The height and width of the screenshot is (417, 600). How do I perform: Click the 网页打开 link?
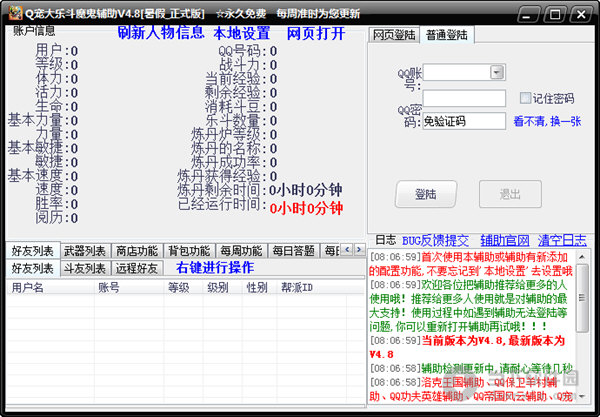(x=316, y=33)
